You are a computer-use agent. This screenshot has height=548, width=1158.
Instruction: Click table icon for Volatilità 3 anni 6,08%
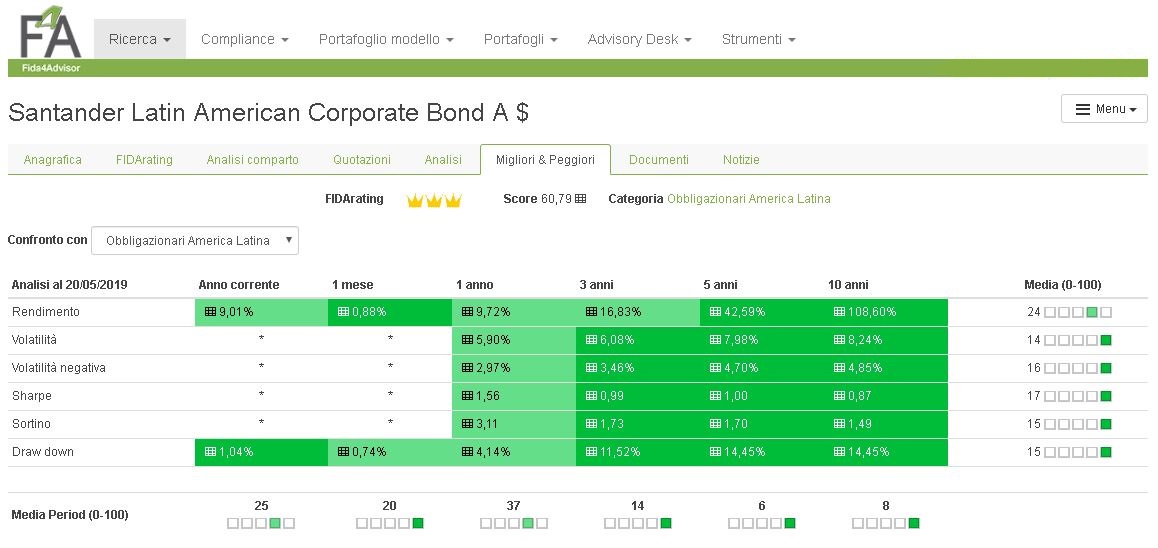pos(592,340)
